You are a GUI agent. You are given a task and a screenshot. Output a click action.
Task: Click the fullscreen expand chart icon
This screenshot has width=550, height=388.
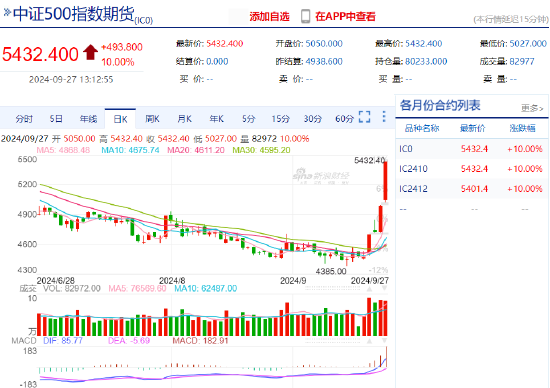tap(365, 117)
